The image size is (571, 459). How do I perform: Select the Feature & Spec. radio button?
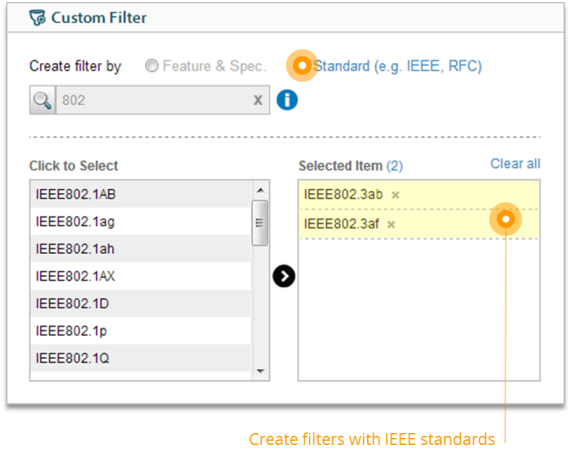click(x=151, y=66)
